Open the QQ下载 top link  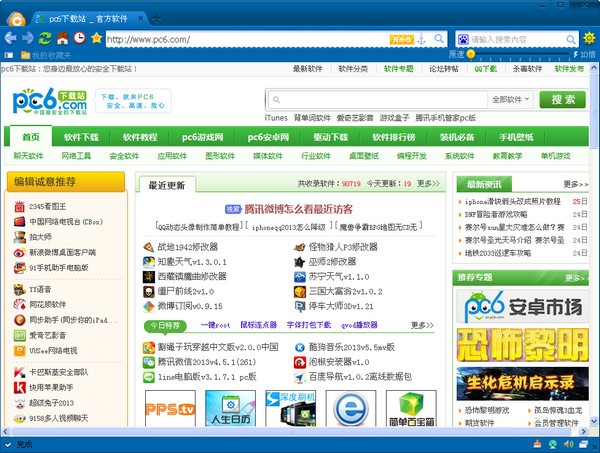pos(486,69)
